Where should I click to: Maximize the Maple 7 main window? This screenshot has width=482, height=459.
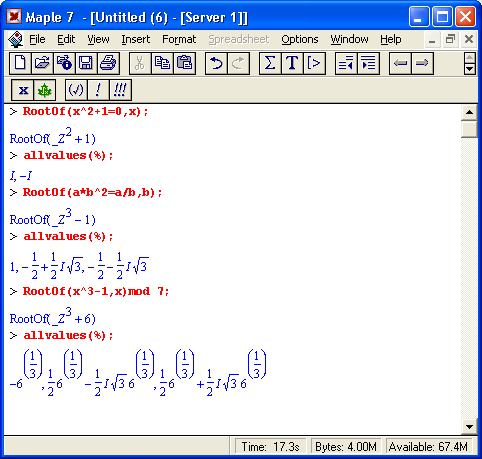pos(442,17)
